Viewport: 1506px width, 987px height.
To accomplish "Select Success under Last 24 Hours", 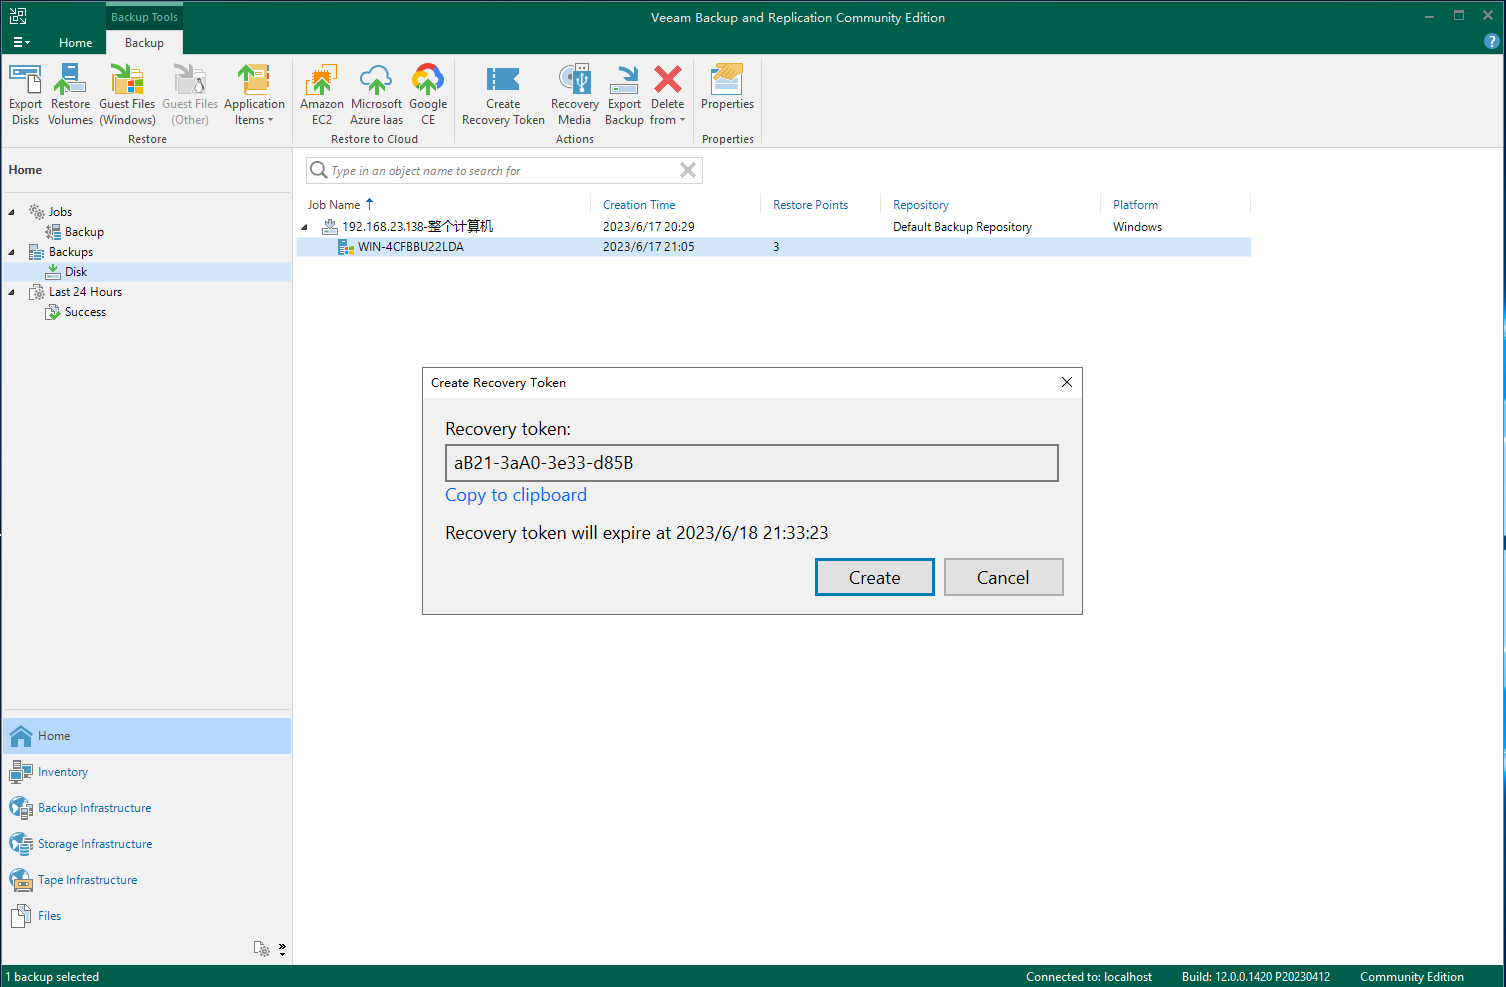I will tap(85, 312).
